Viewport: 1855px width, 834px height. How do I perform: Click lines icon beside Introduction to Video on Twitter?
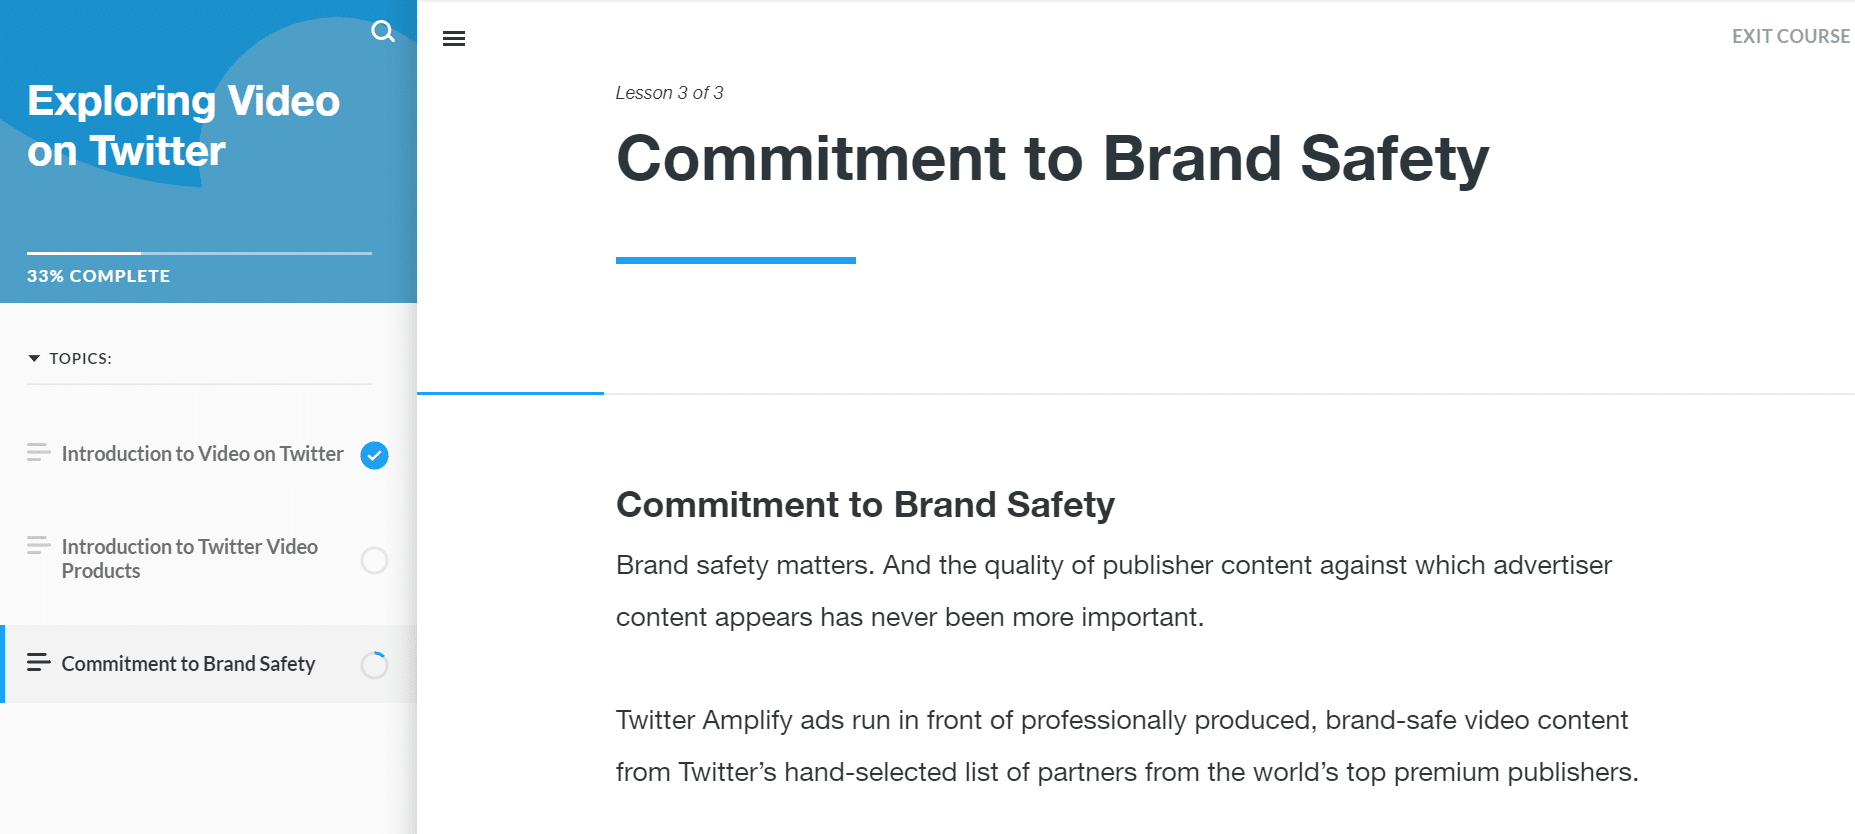(38, 453)
